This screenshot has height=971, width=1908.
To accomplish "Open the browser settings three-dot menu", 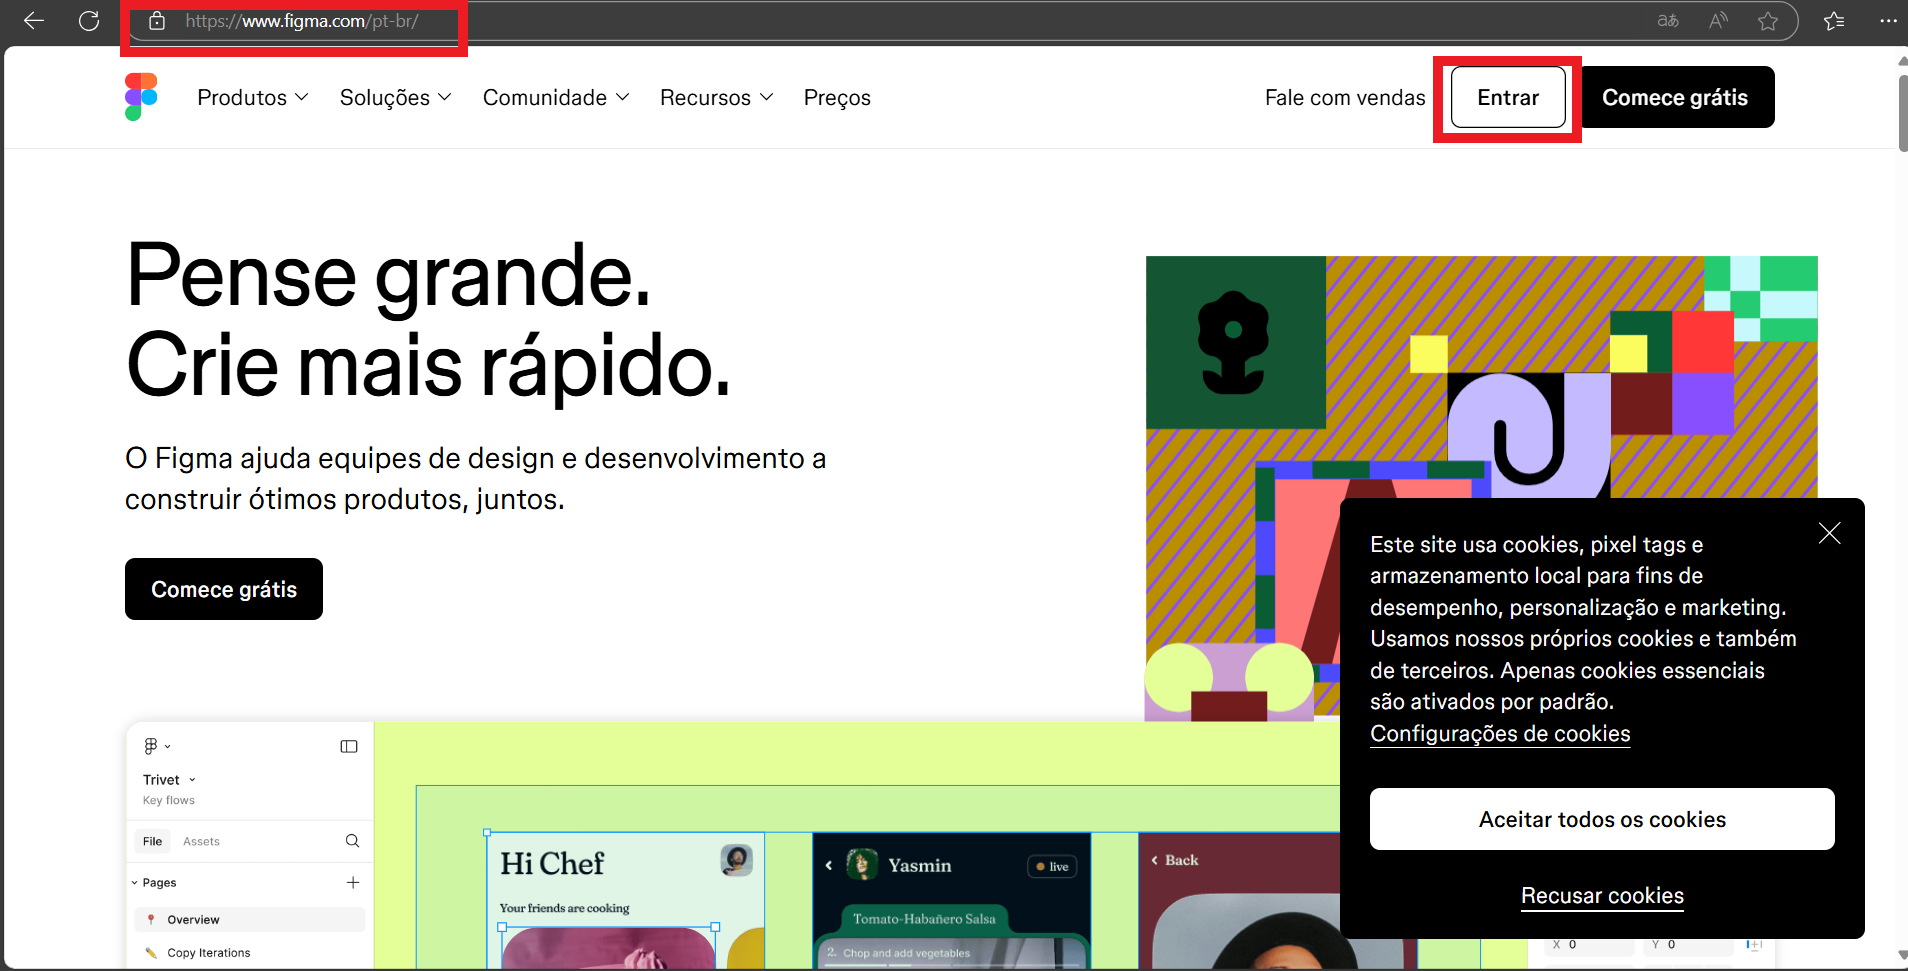I will (x=1888, y=21).
